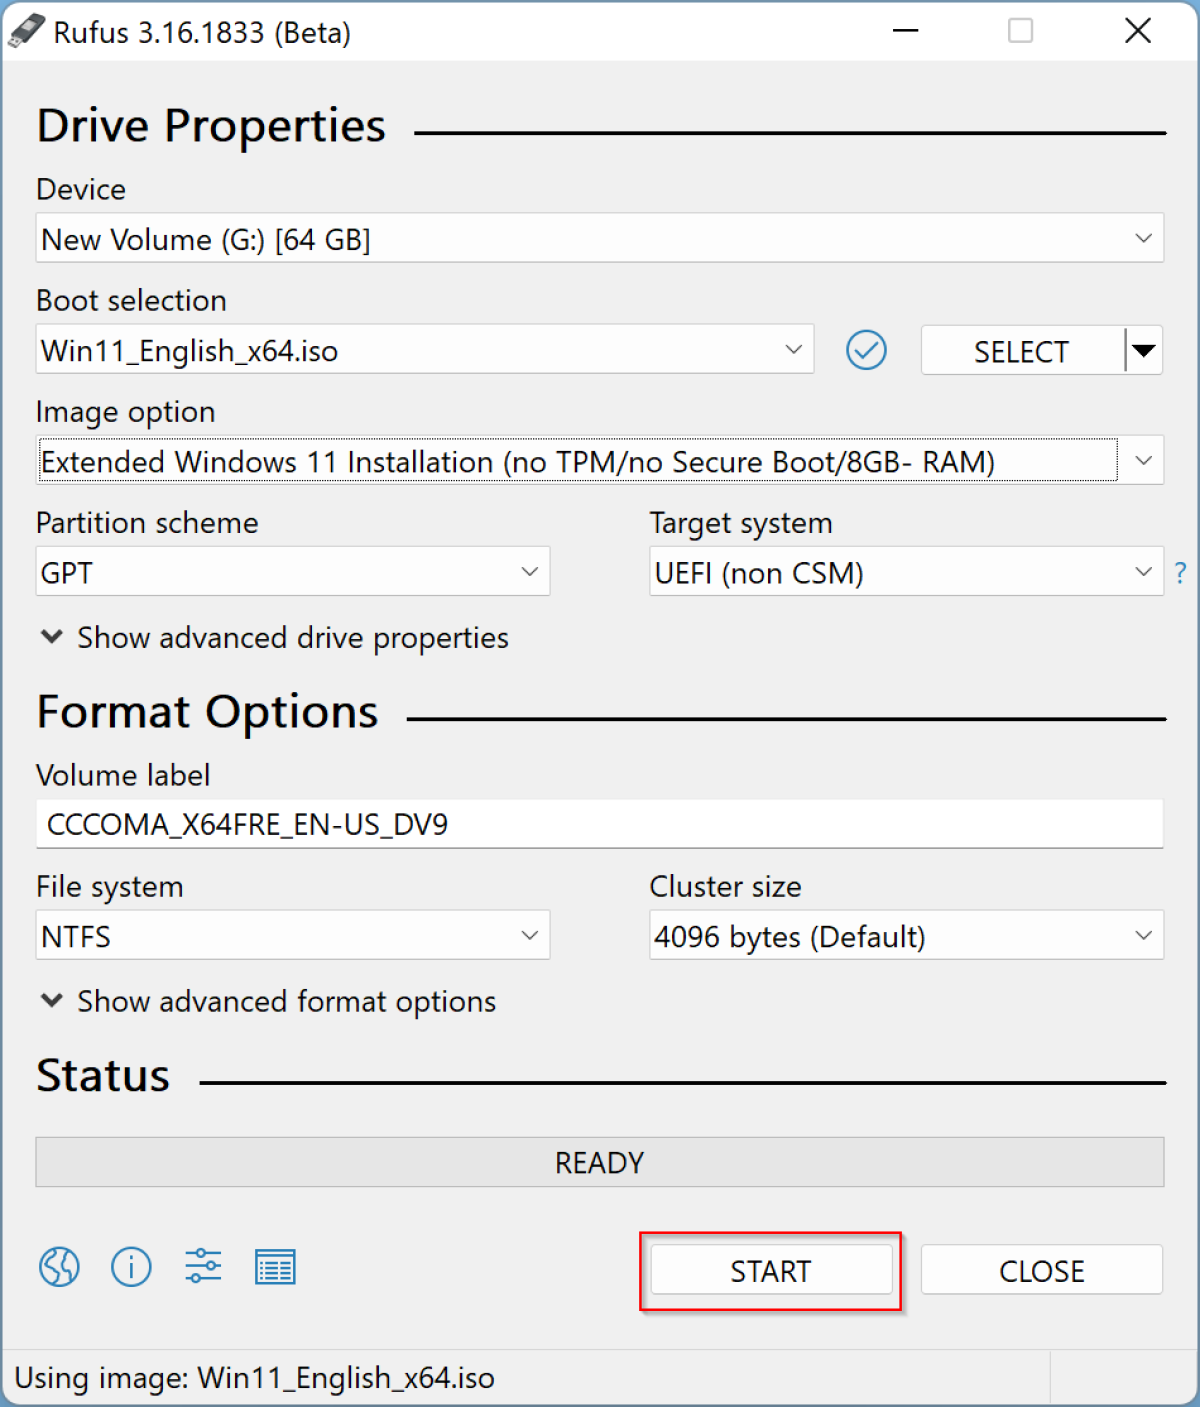Click the 'Partition scheme' label
This screenshot has width=1200, height=1407.
coord(147,523)
